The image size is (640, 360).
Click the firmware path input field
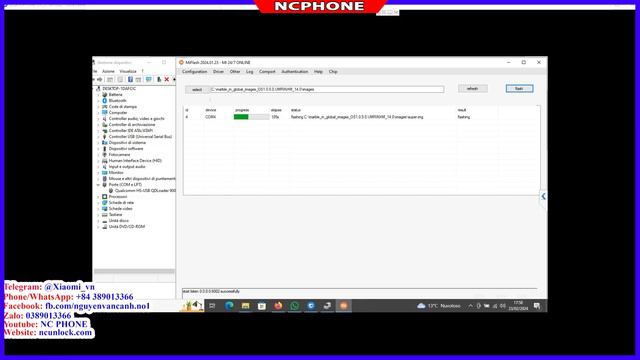coord(327,89)
